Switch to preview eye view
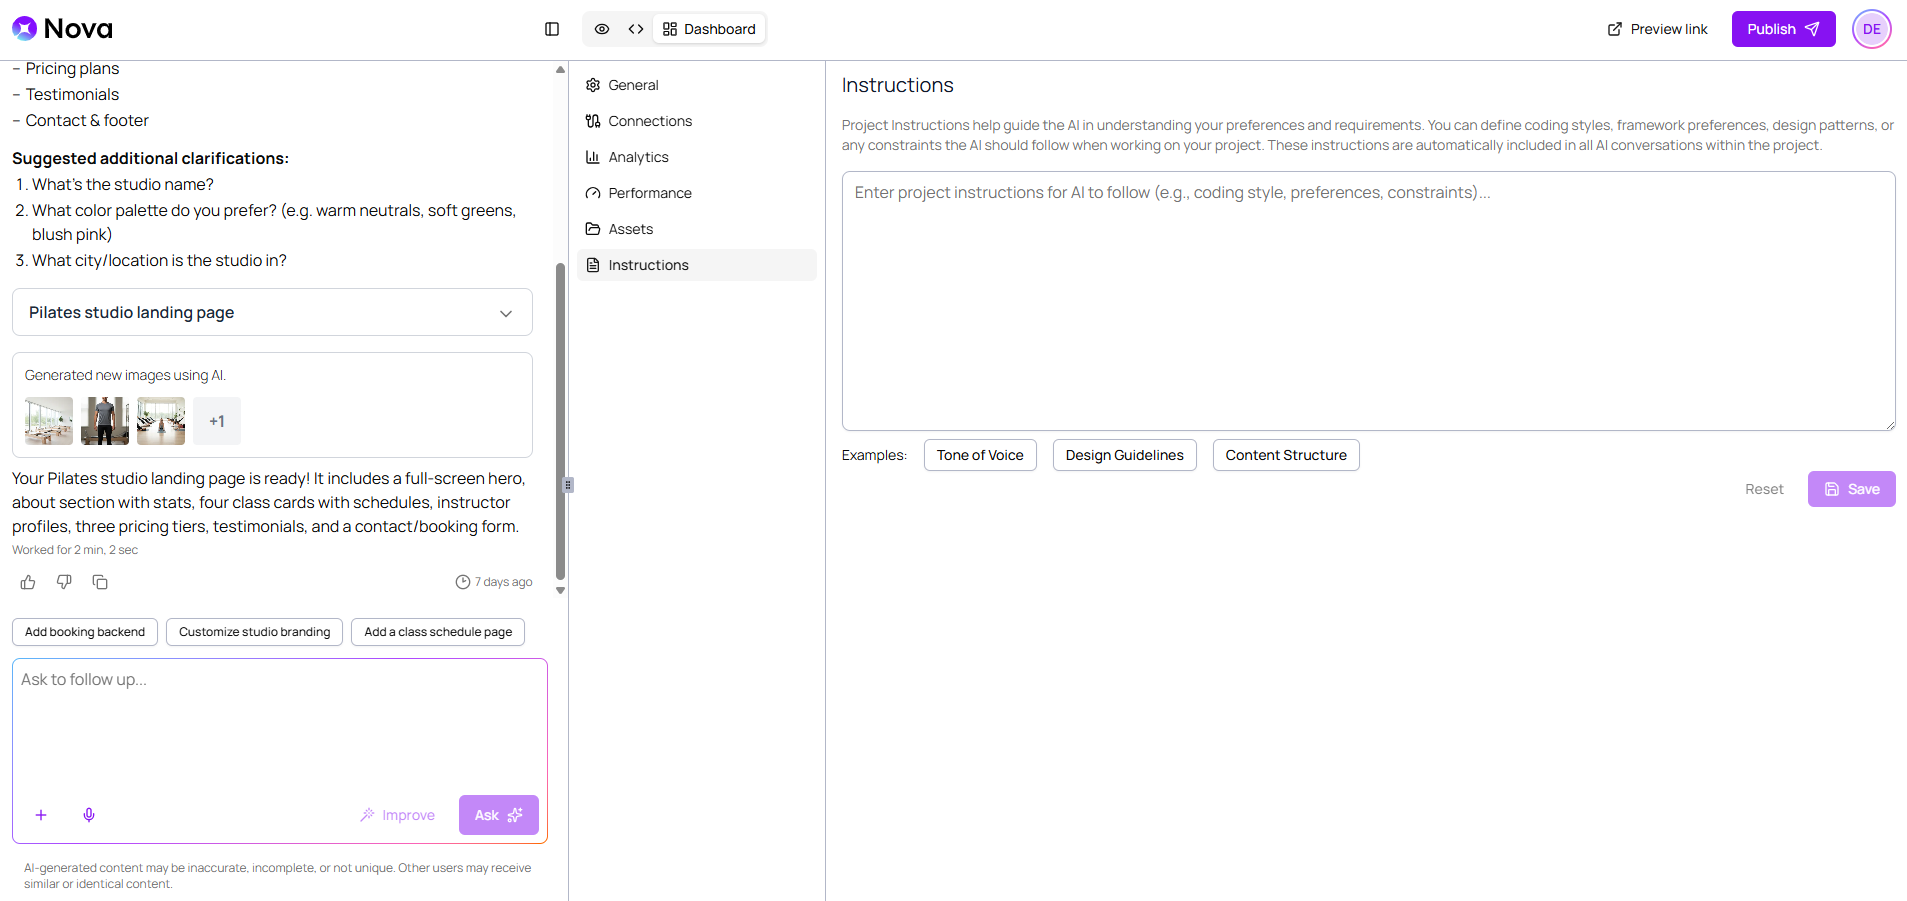1907x901 pixels. (602, 29)
